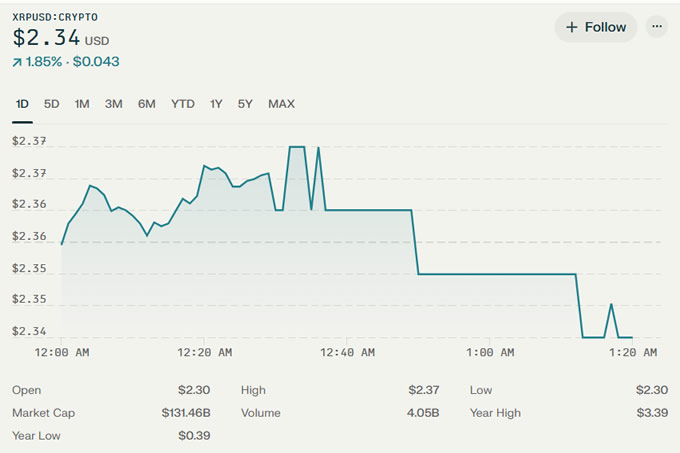Screen dimensions: 680x453
Task: Open the three-dot more options menu
Action: click(656, 27)
